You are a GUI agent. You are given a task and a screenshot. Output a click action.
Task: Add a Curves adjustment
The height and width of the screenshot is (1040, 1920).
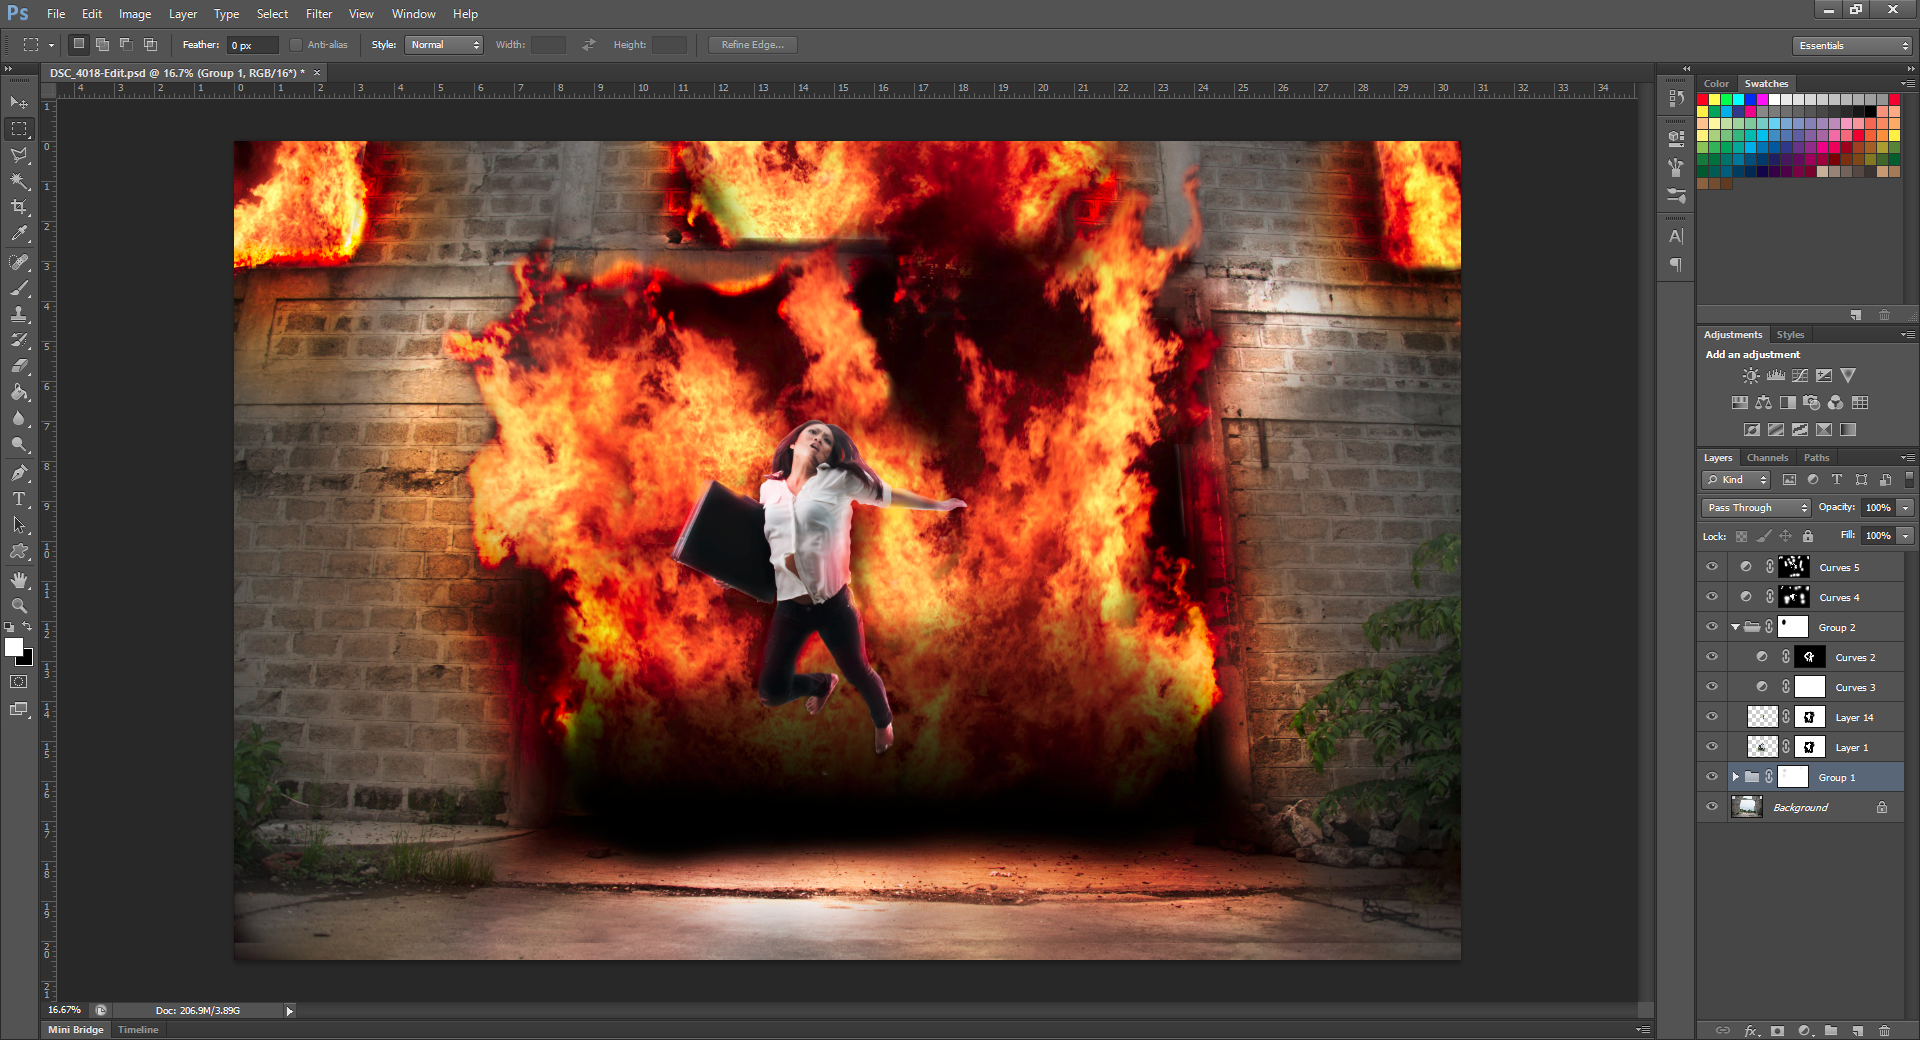[1800, 376]
